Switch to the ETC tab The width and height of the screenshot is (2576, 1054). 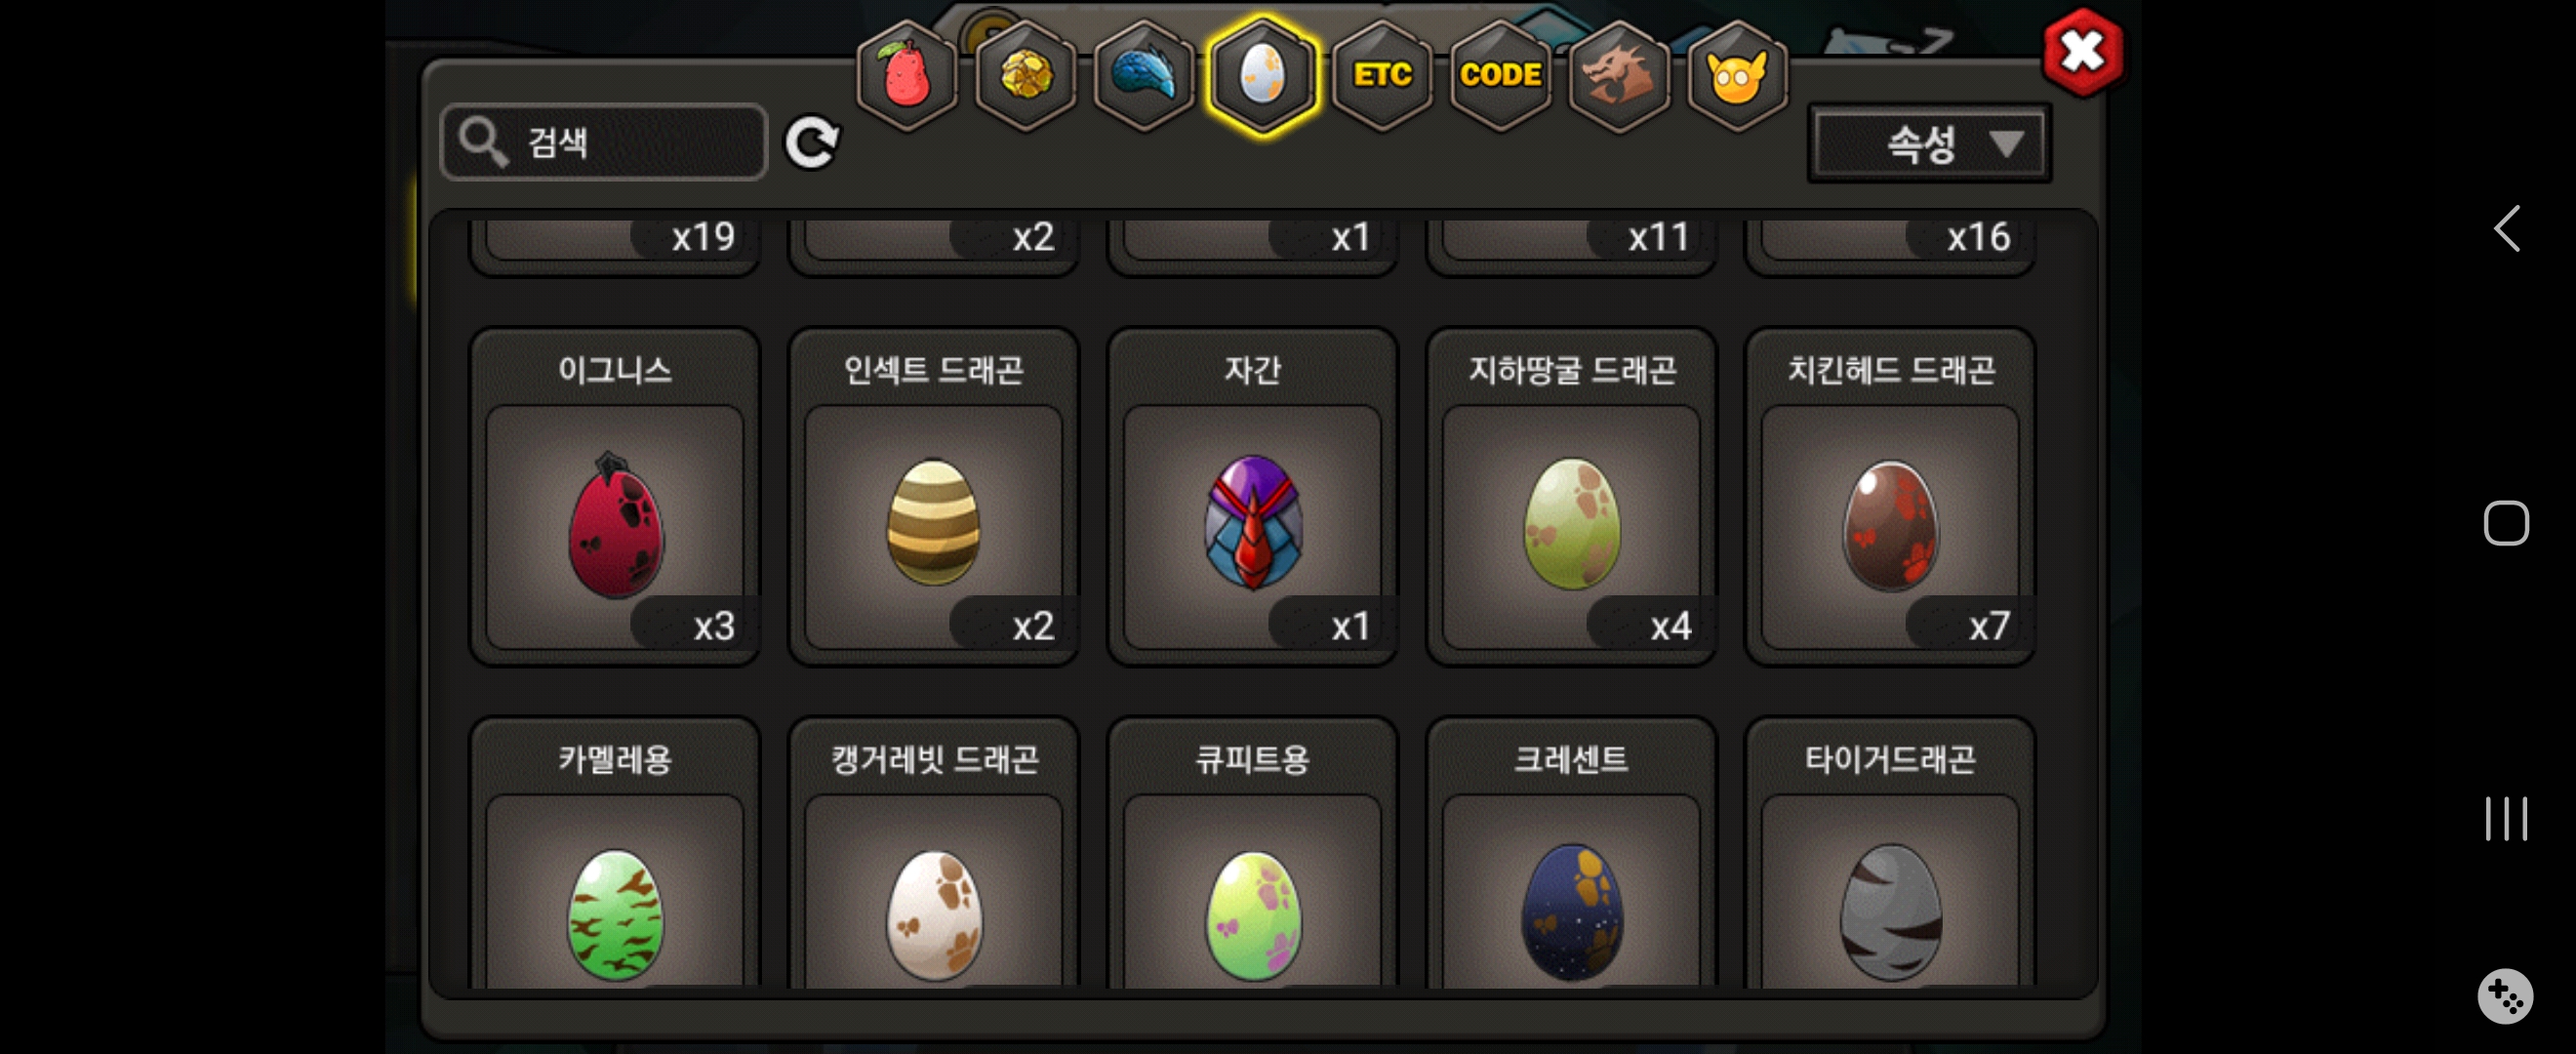tap(1382, 74)
